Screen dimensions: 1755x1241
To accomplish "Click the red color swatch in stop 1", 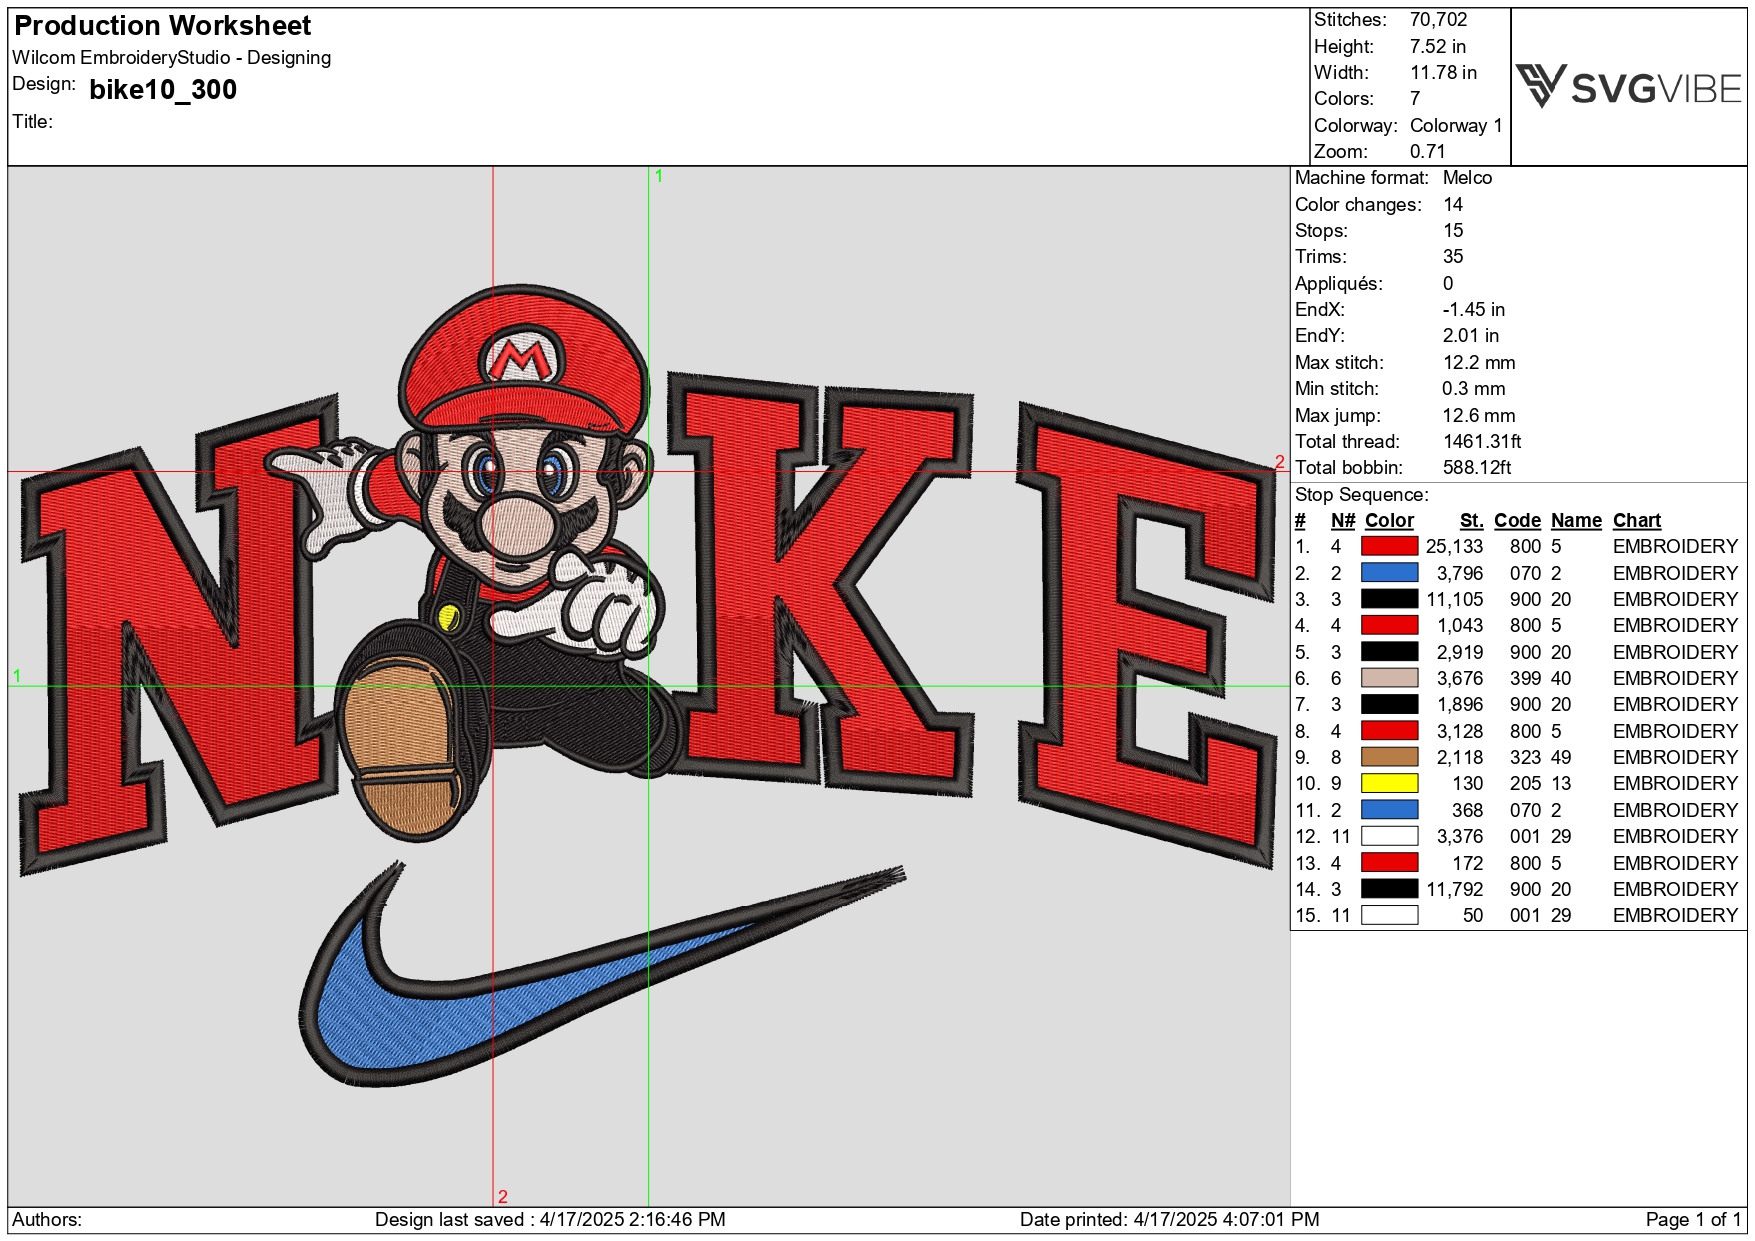I will [x=1389, y=546].
